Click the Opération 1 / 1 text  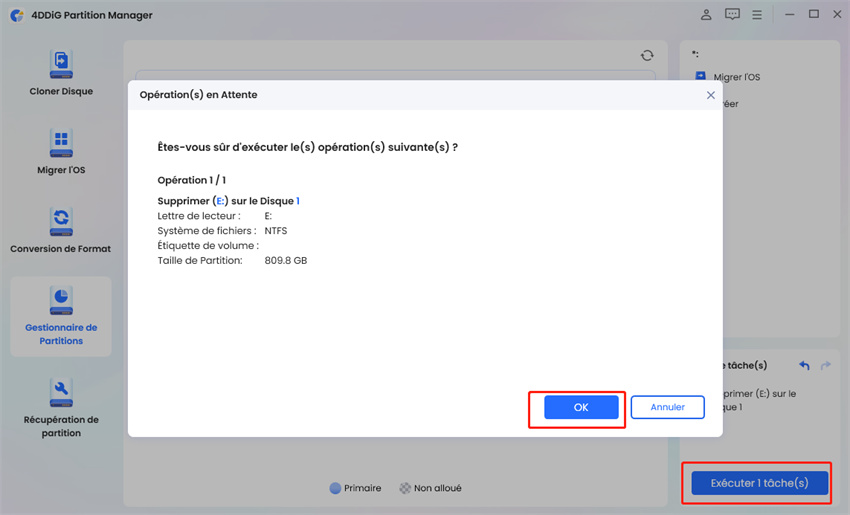pyautogui.click(x=191, y=180)
